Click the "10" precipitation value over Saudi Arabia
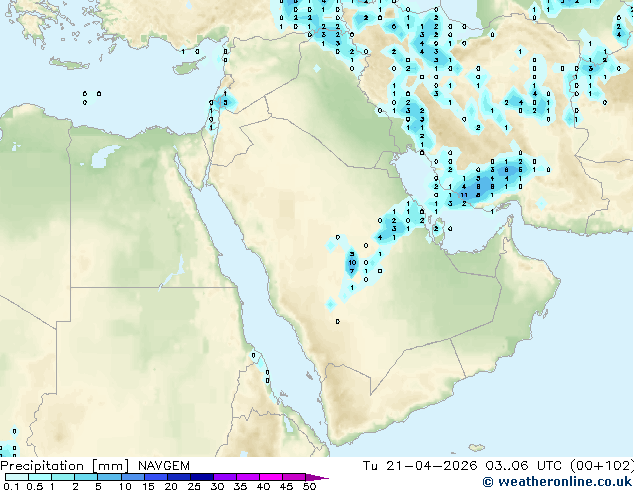The height and width of the screenshot is (490, 634). (x=352, y=263)
